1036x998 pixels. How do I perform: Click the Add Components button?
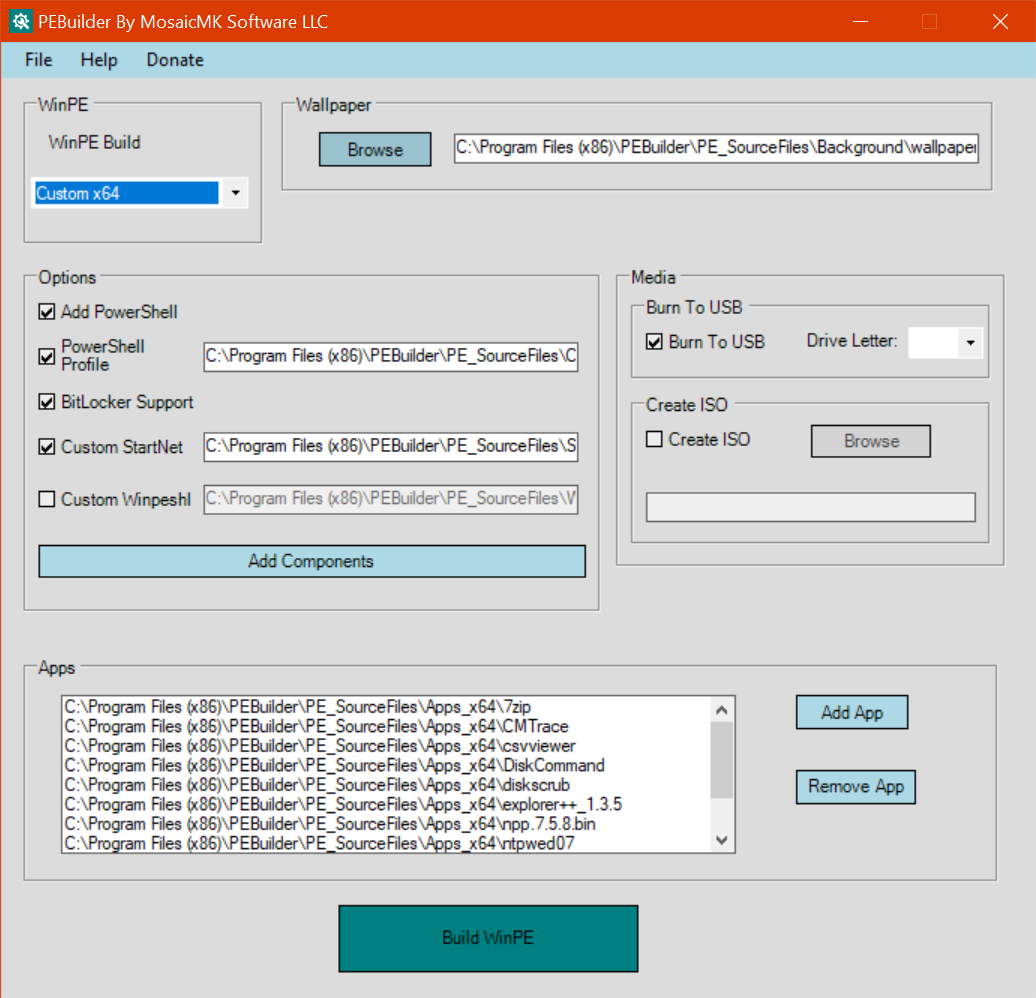312,561
